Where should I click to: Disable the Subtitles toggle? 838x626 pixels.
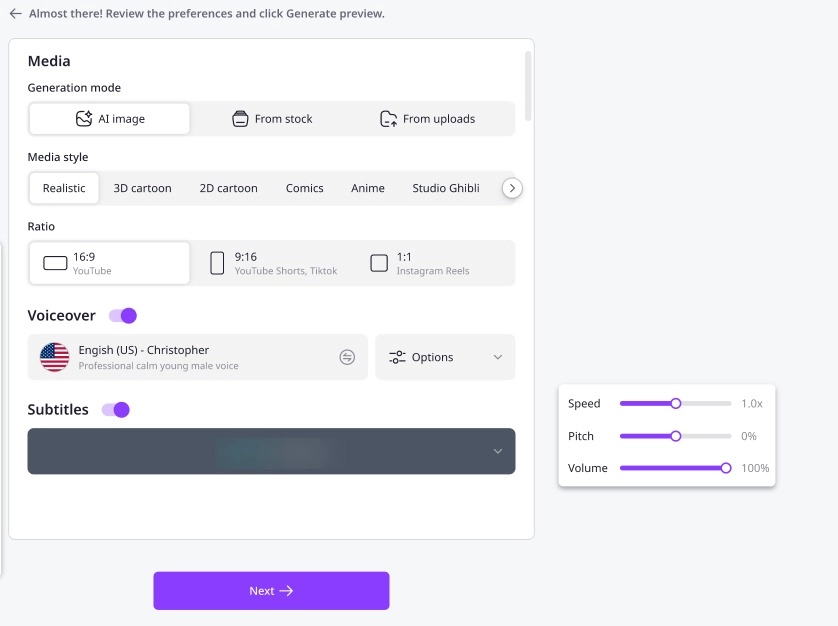pos(116,410)
